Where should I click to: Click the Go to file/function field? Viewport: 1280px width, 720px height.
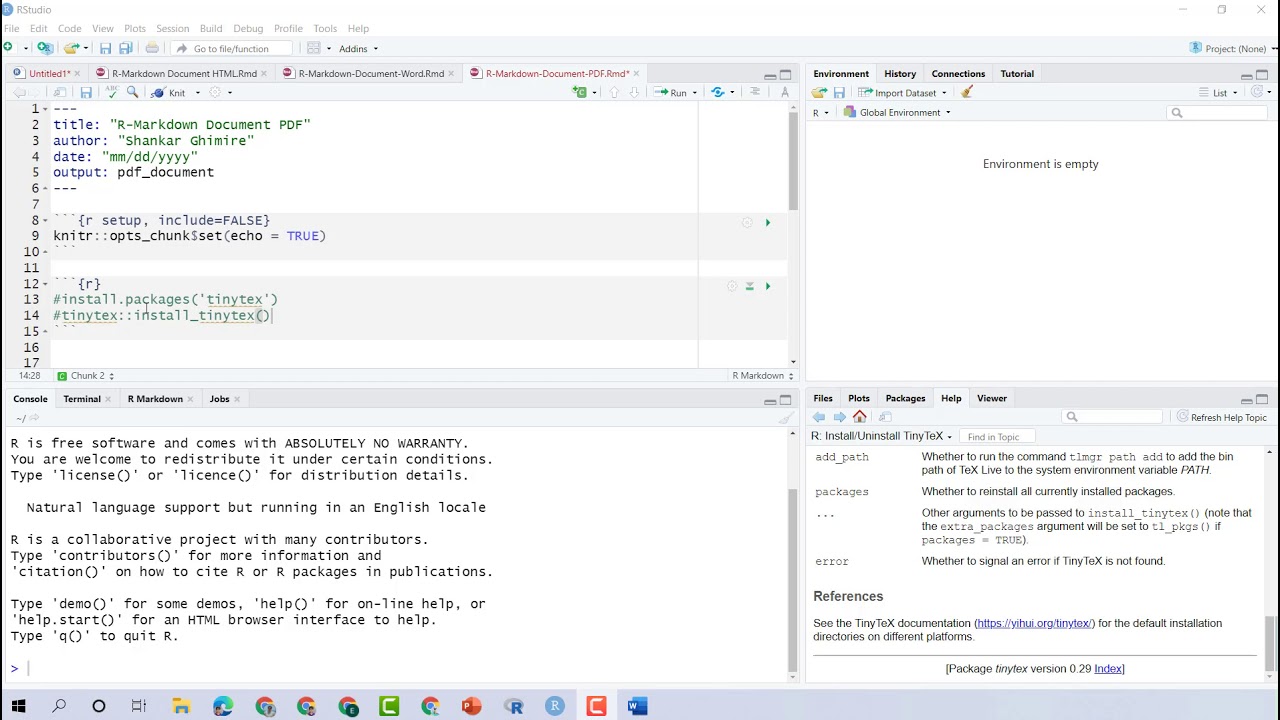[231, 48]
